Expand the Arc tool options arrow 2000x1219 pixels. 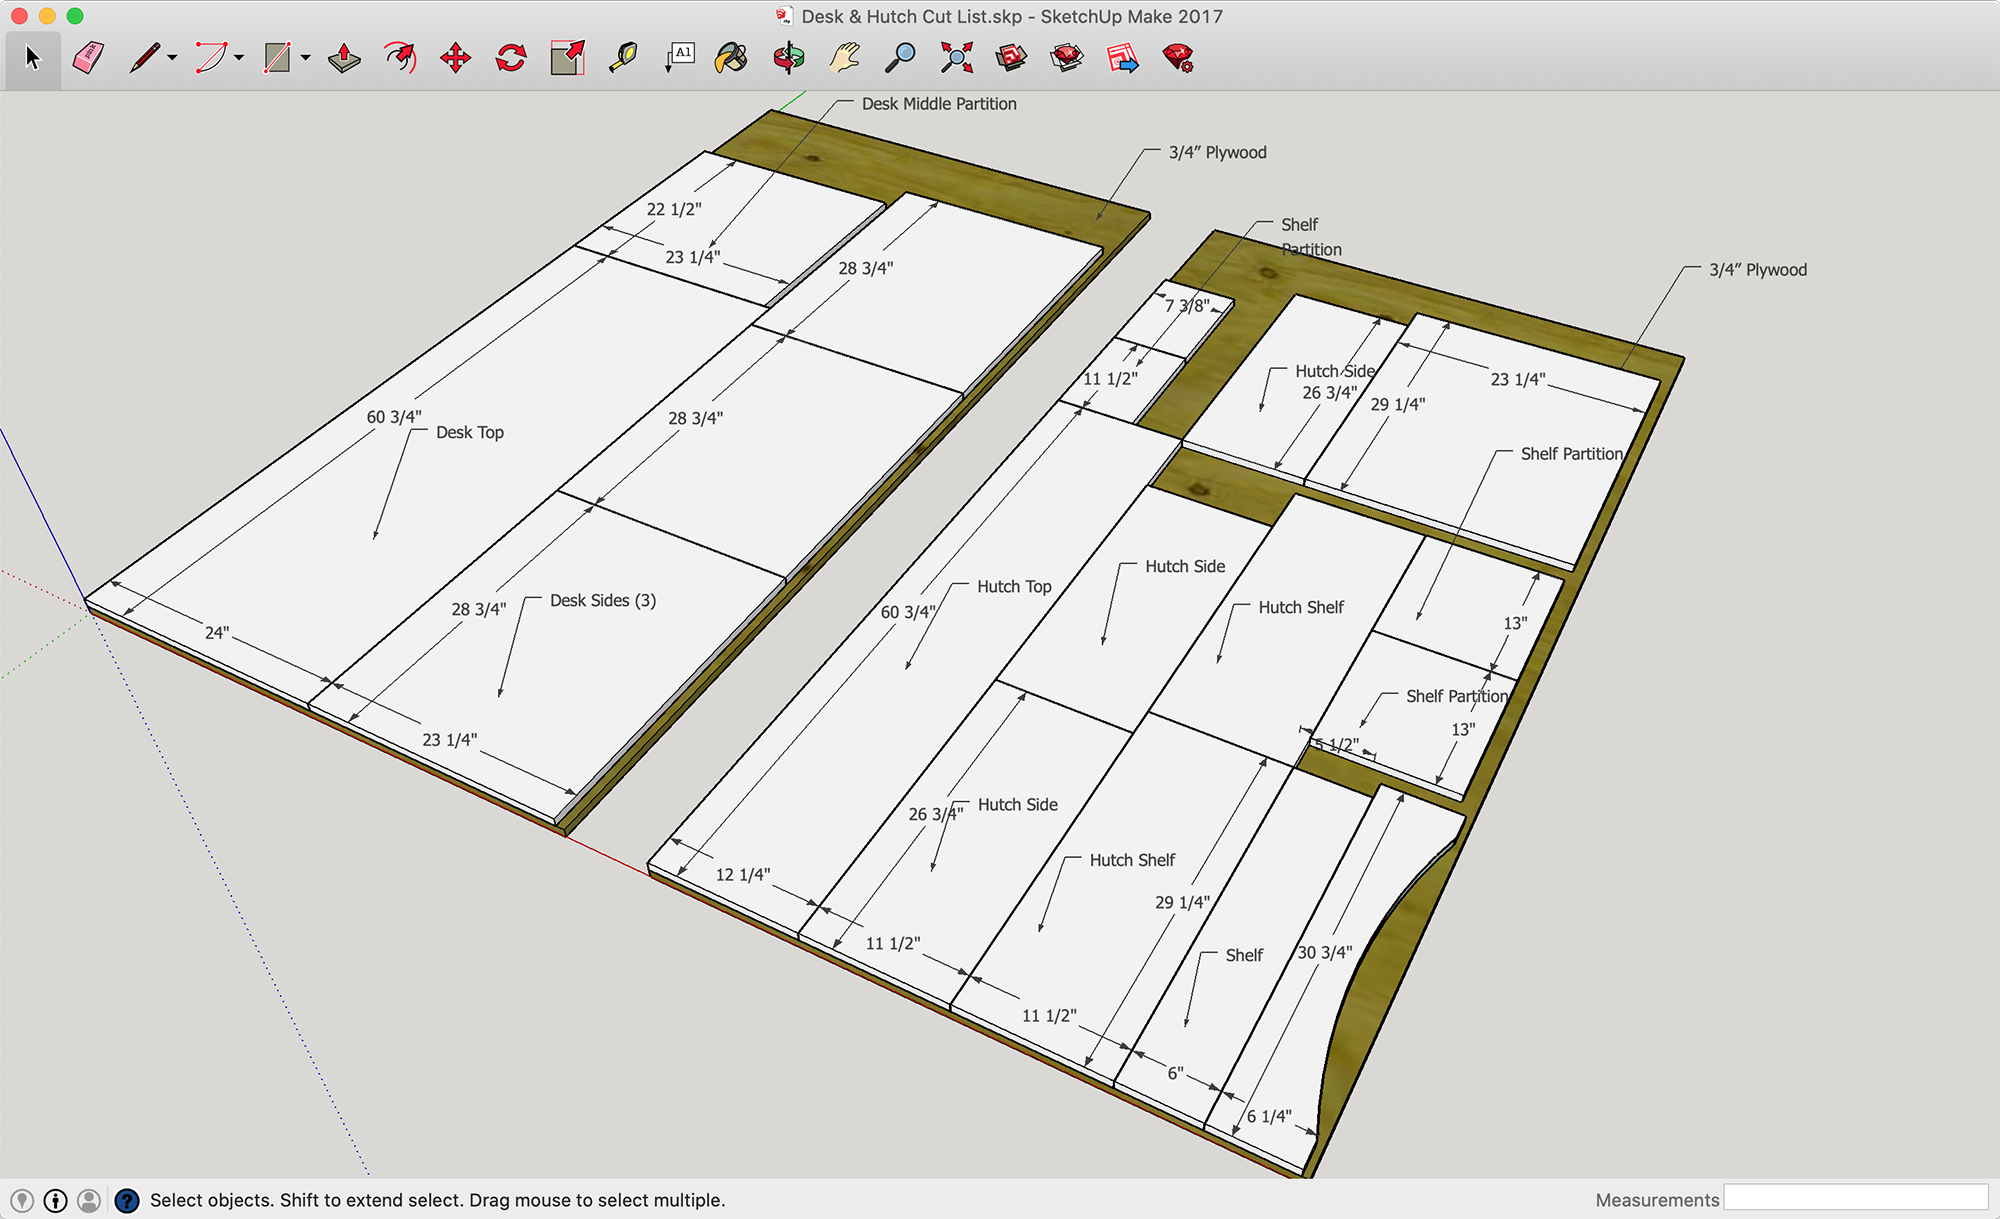tap(239, 58)
